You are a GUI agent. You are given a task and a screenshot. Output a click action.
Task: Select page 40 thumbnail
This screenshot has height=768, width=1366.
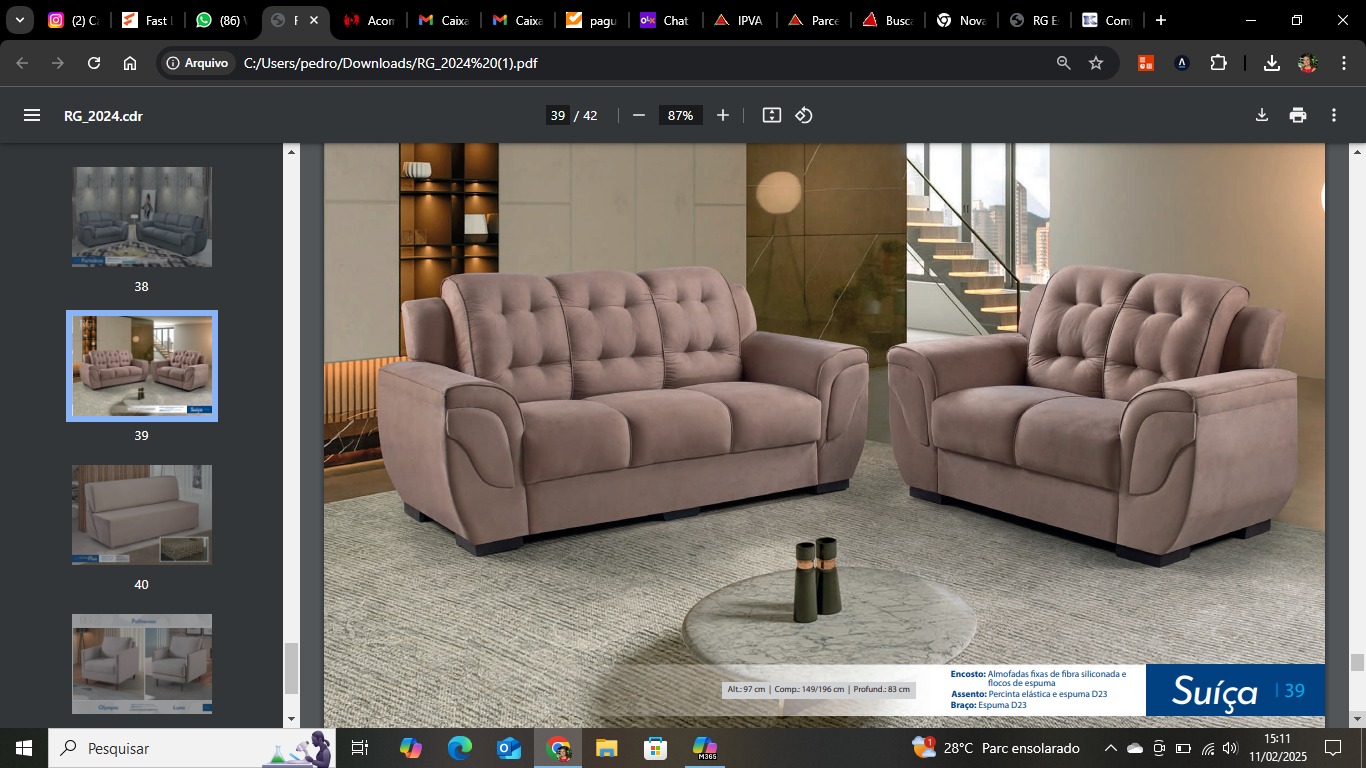coord(142,515)
